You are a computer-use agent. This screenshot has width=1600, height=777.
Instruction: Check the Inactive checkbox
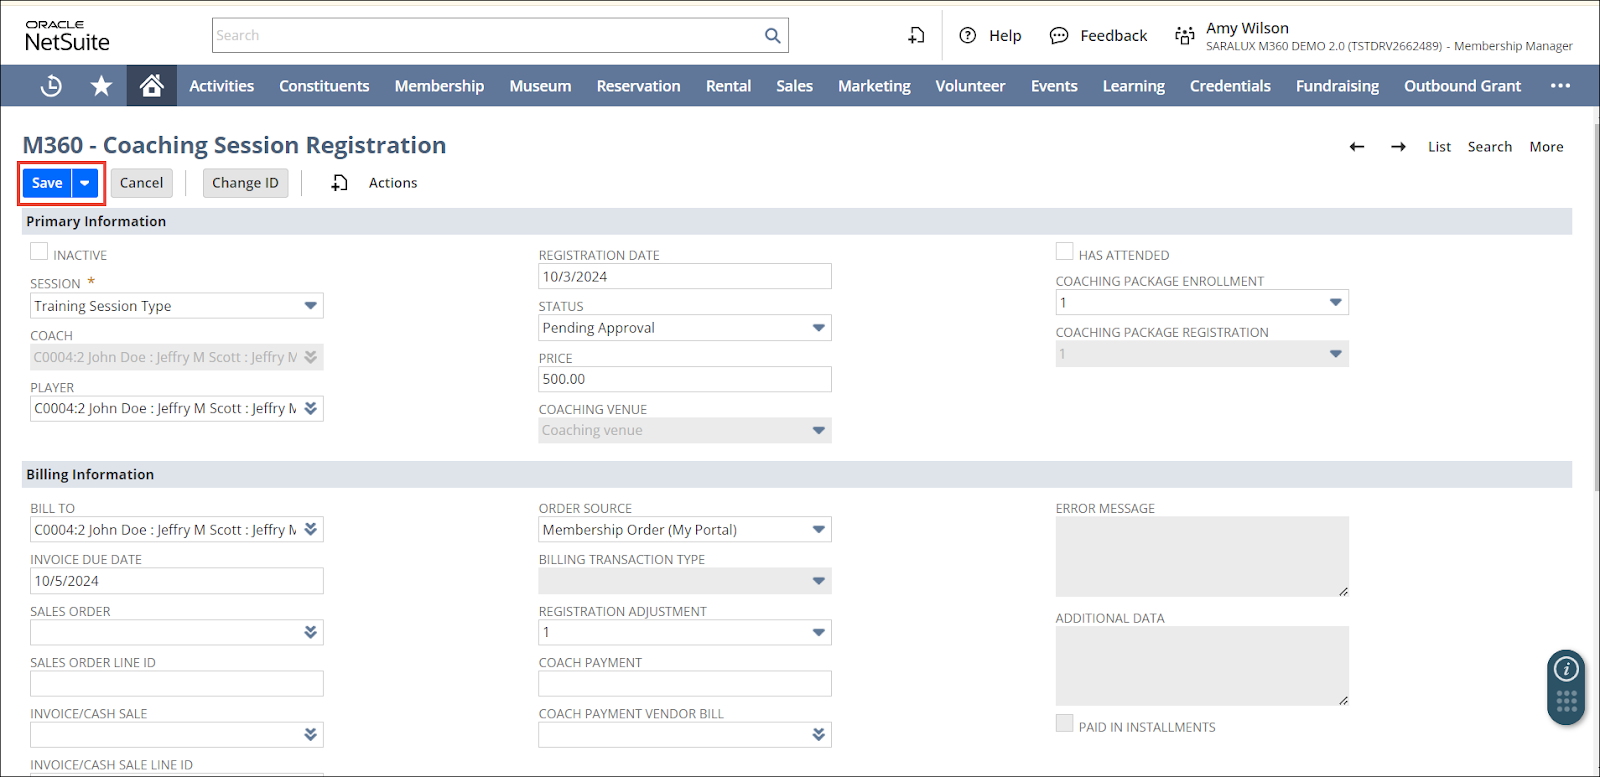pos(39,252)
